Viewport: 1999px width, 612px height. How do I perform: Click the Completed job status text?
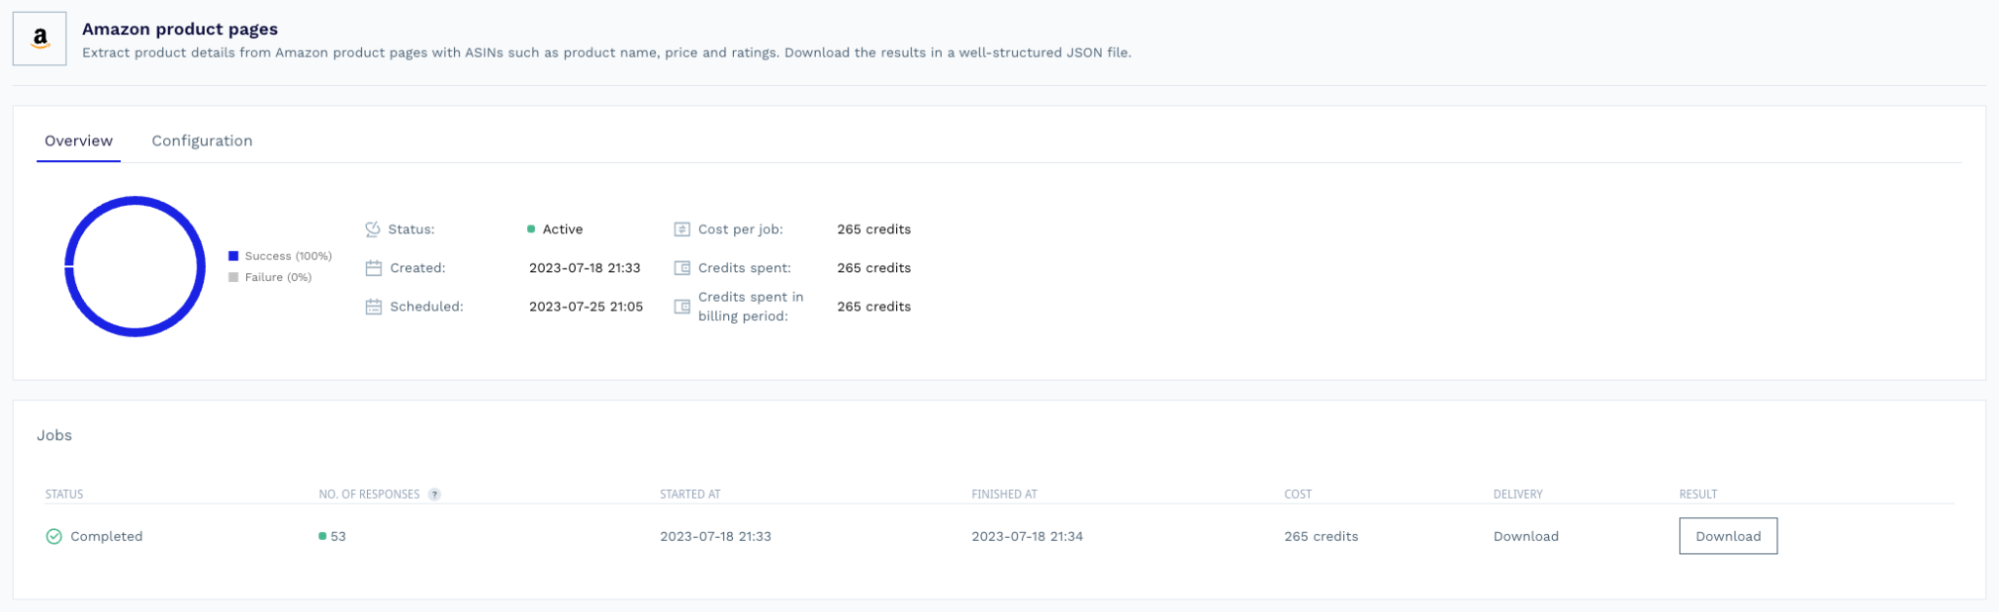pyautogui.click(x=106, y=537)
